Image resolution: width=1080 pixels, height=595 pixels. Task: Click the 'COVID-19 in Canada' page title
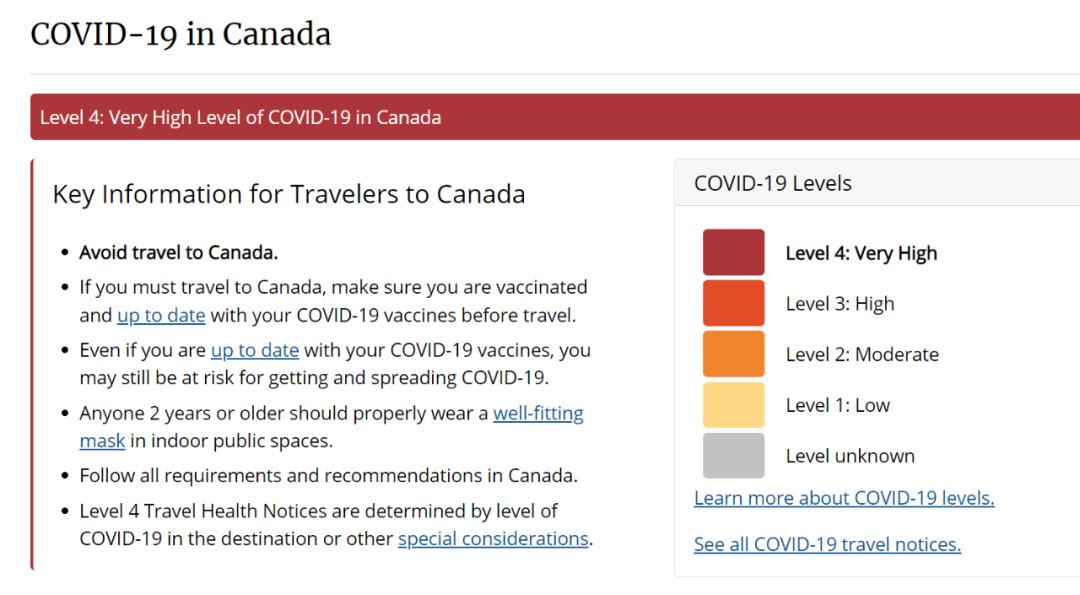(181, 35)
